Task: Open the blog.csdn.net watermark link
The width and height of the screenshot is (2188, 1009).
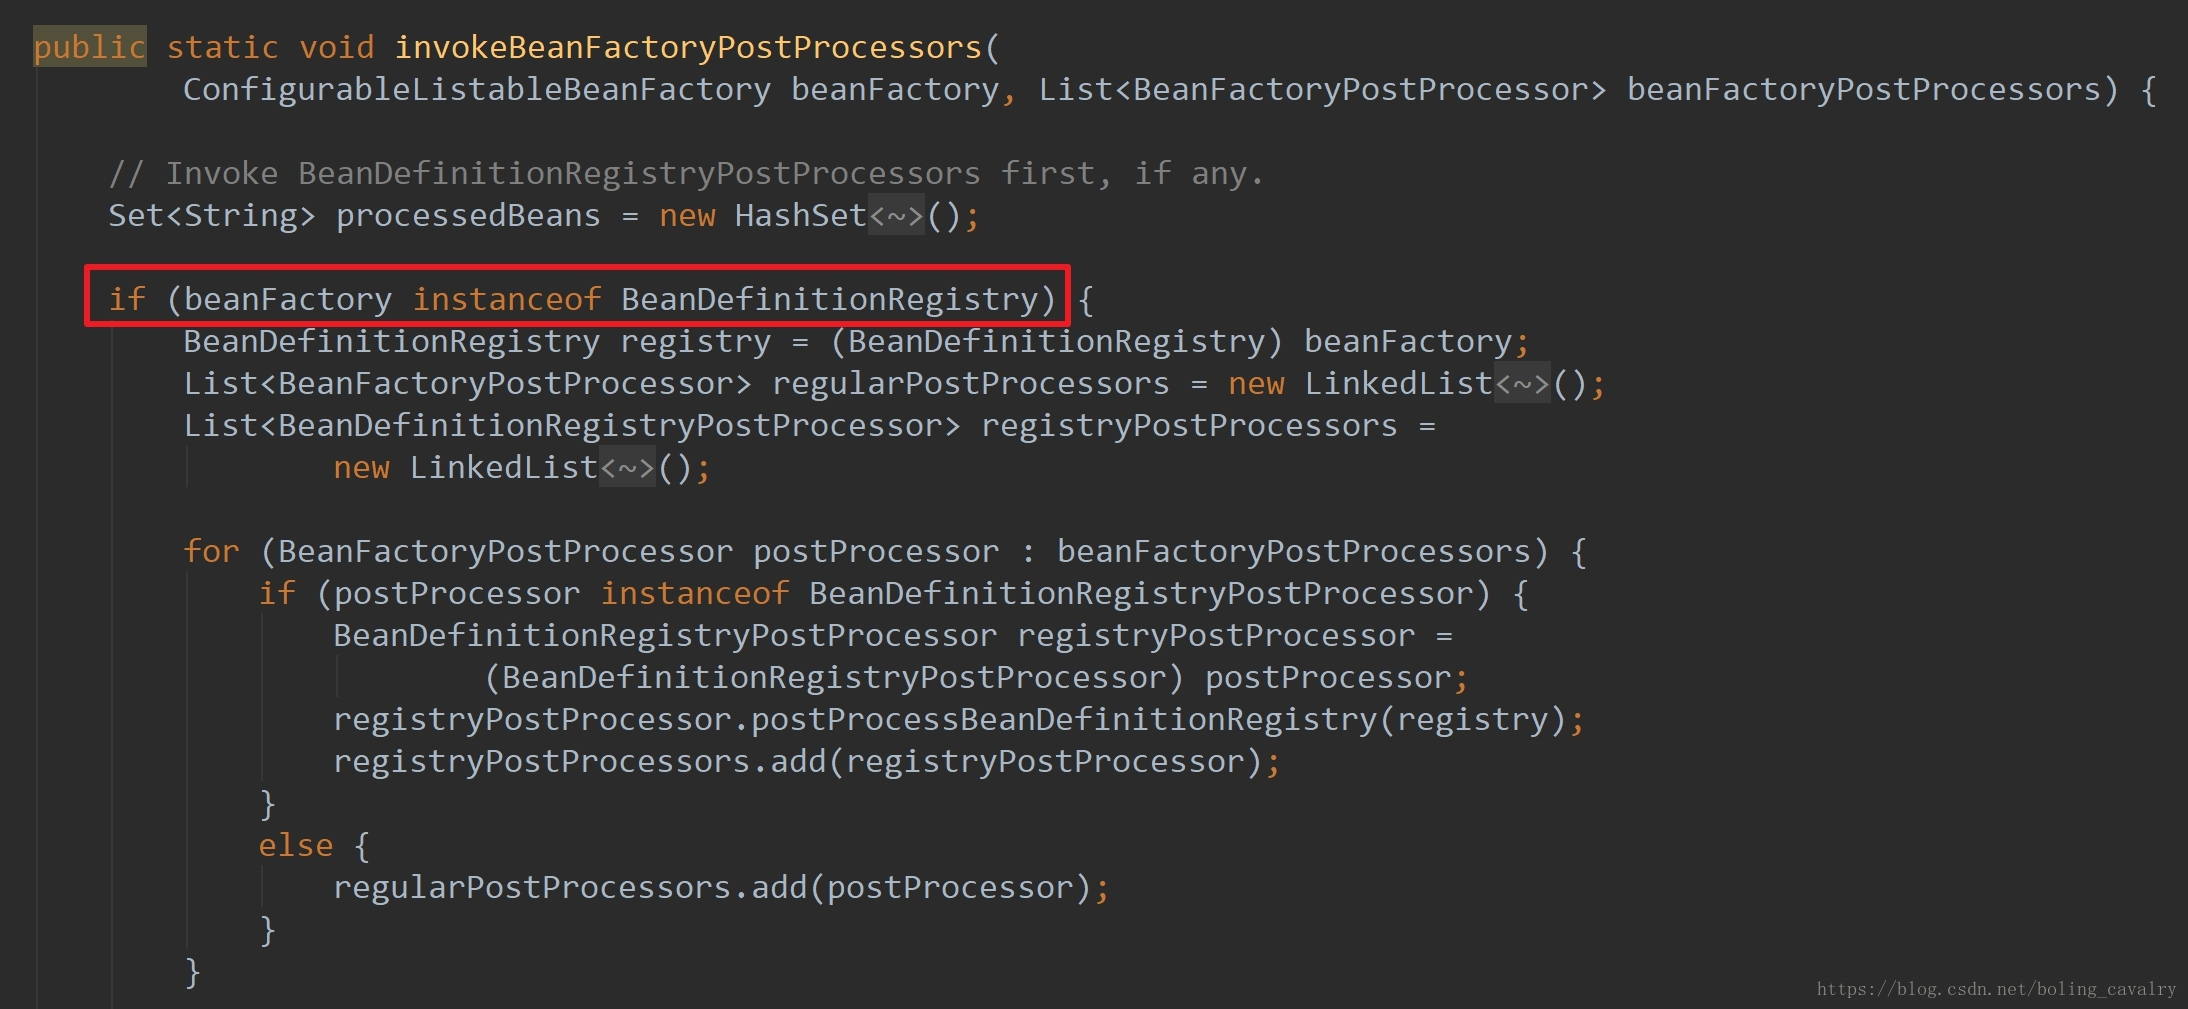Action: [x=1995, y=989]
